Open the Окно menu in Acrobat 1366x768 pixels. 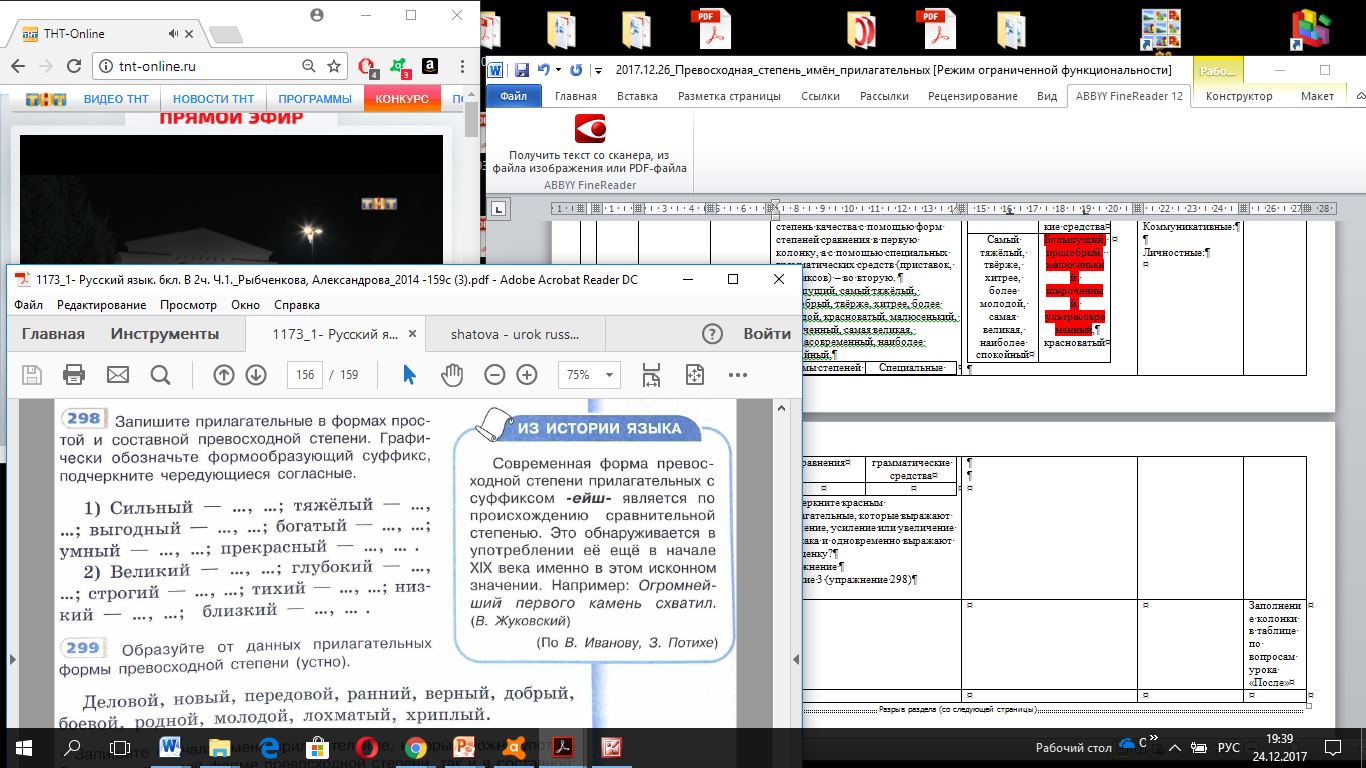click(245, 305)
